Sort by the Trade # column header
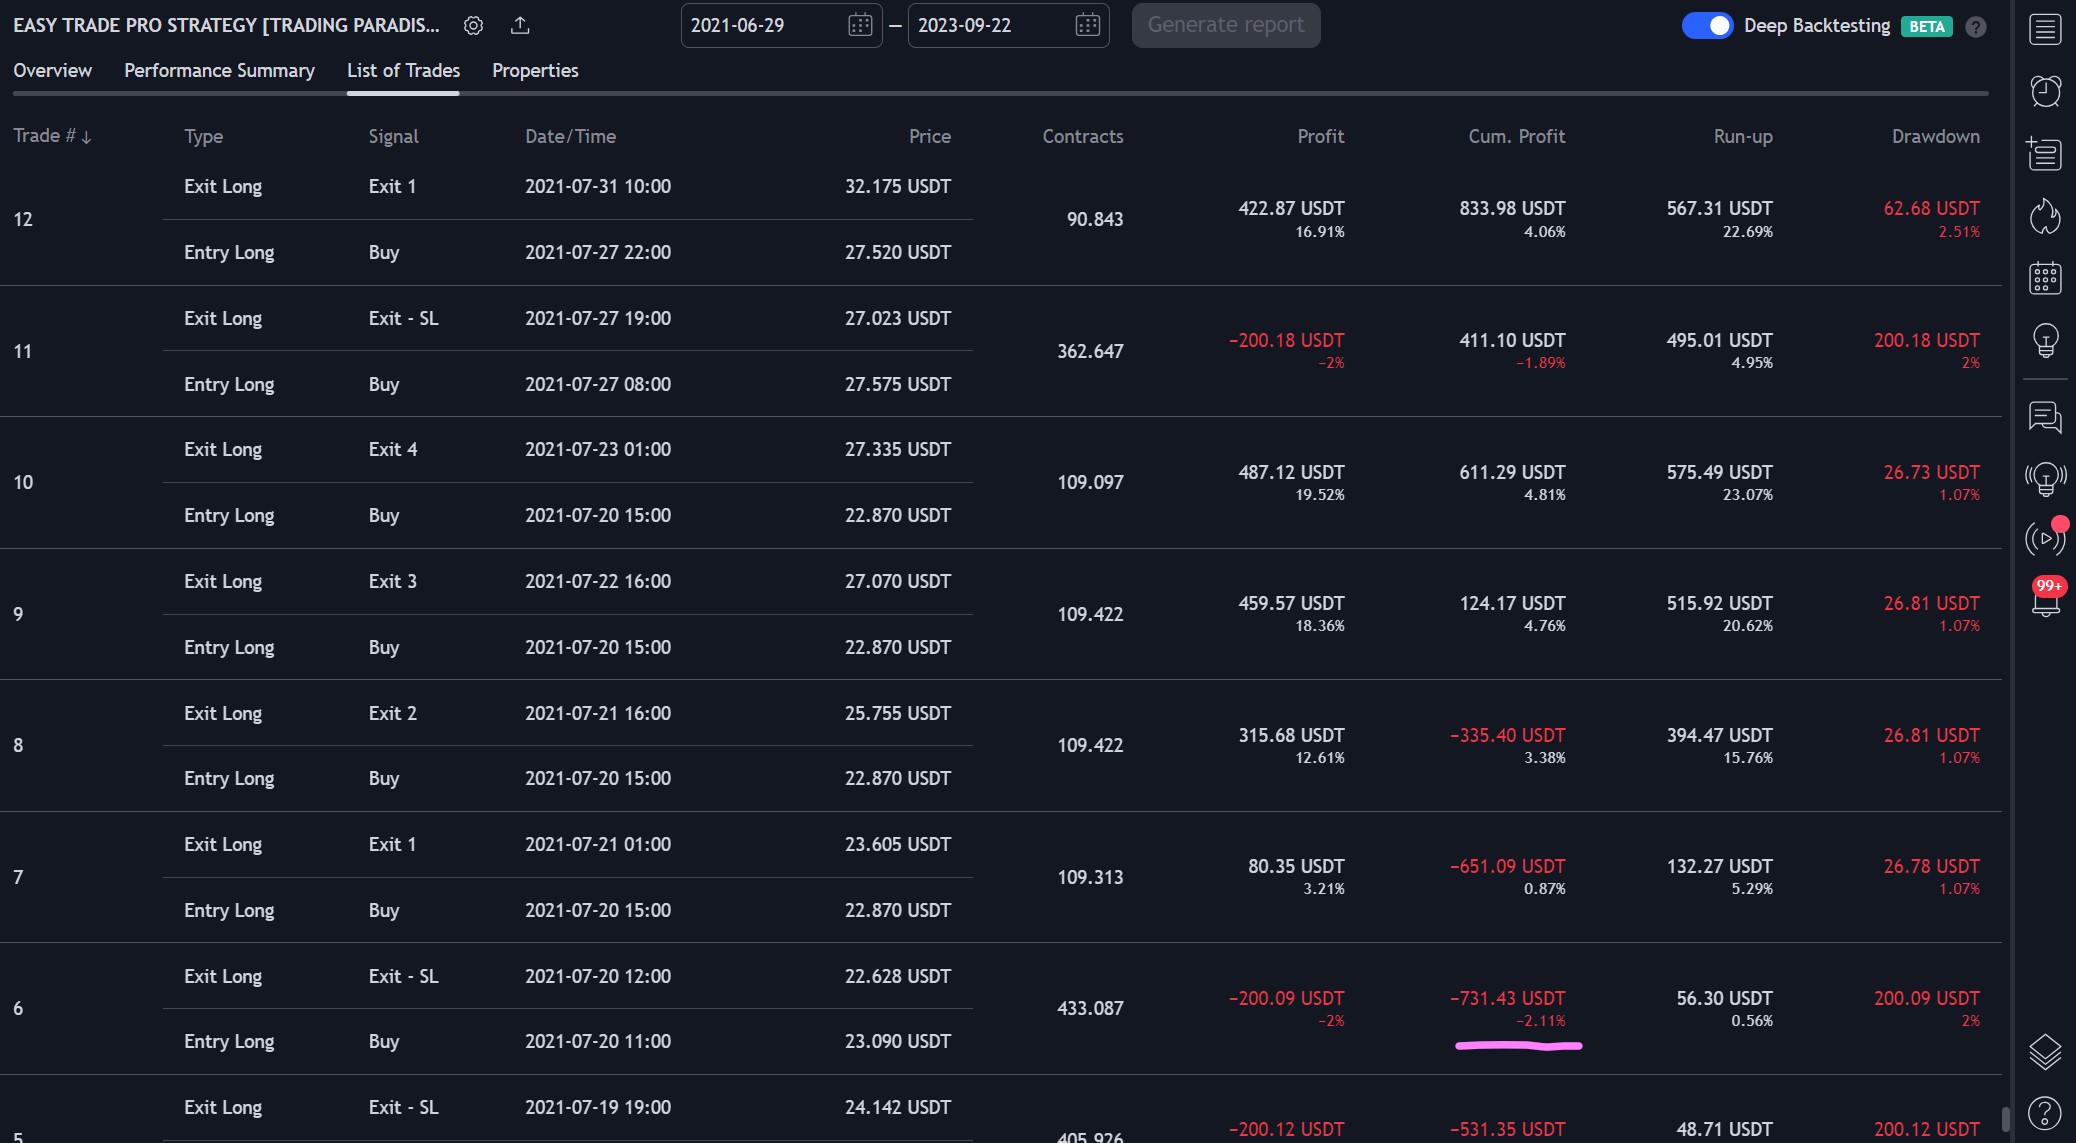This screenshot has height=1143, width=2076. coord(52,136)
